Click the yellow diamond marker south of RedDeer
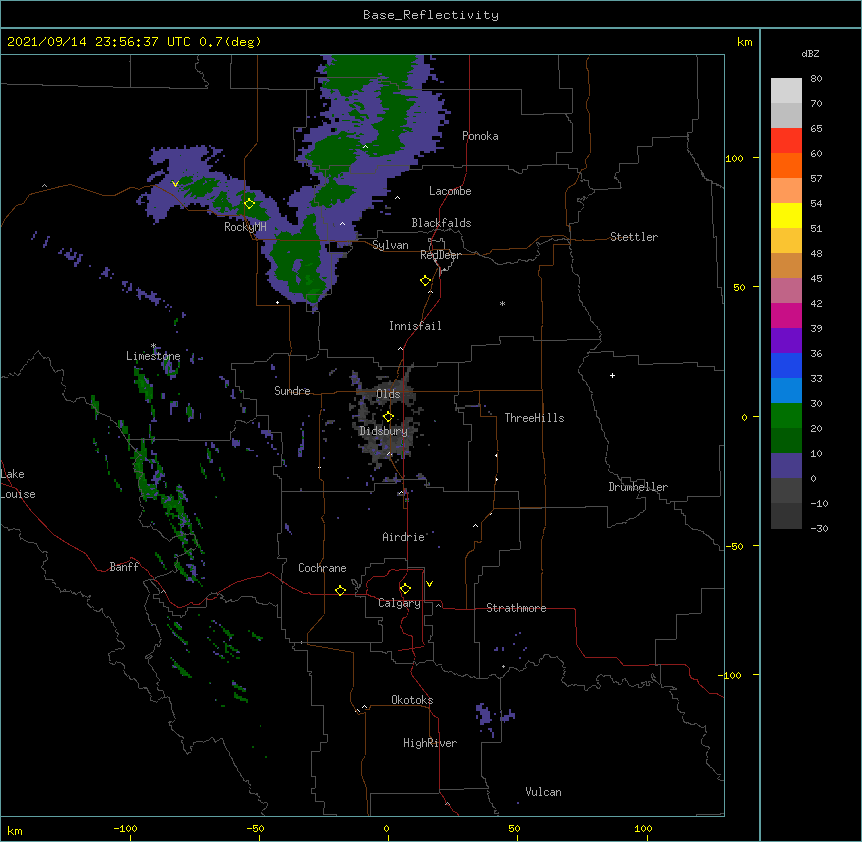The width and height of the screenshot is (862, 842). (x=426, y=281)
